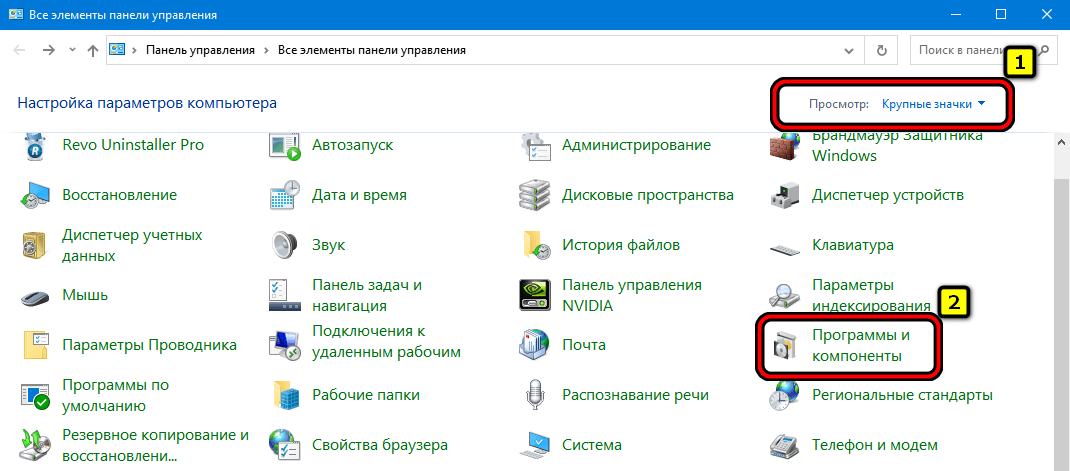Open the Почта link
This screenshot has width=1070, height=471.
click(x=583, y=345)
